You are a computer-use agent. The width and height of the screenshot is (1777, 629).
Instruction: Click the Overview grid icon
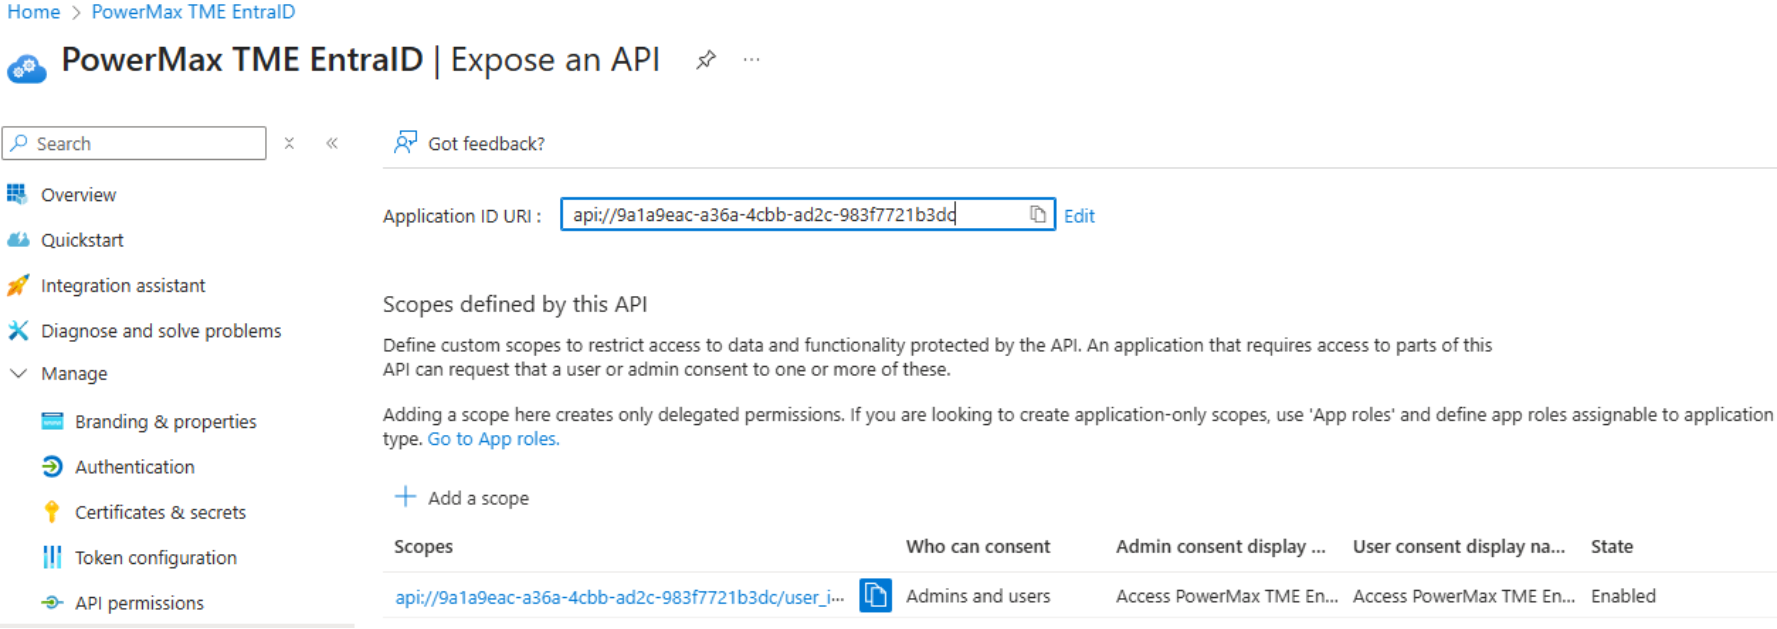click(17, 194)
